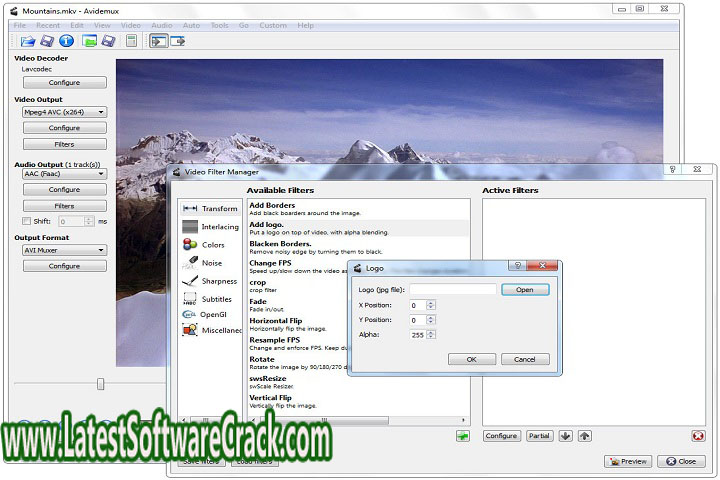Select the Add Borders filter
Screen dimensions: 720x480
click(x=358, y=209)
